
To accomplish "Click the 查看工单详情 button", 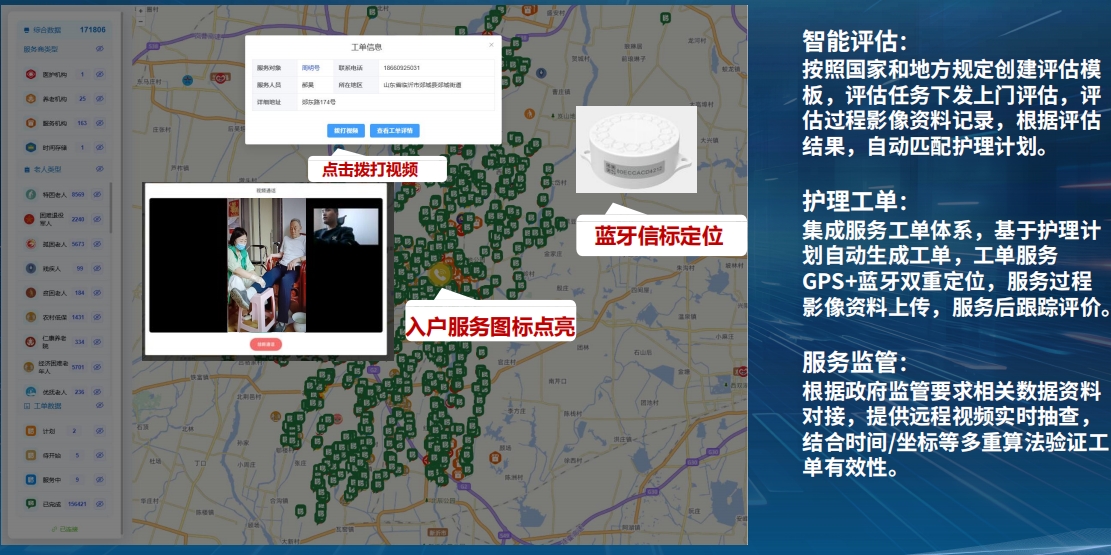I will [x=395, y=130].
